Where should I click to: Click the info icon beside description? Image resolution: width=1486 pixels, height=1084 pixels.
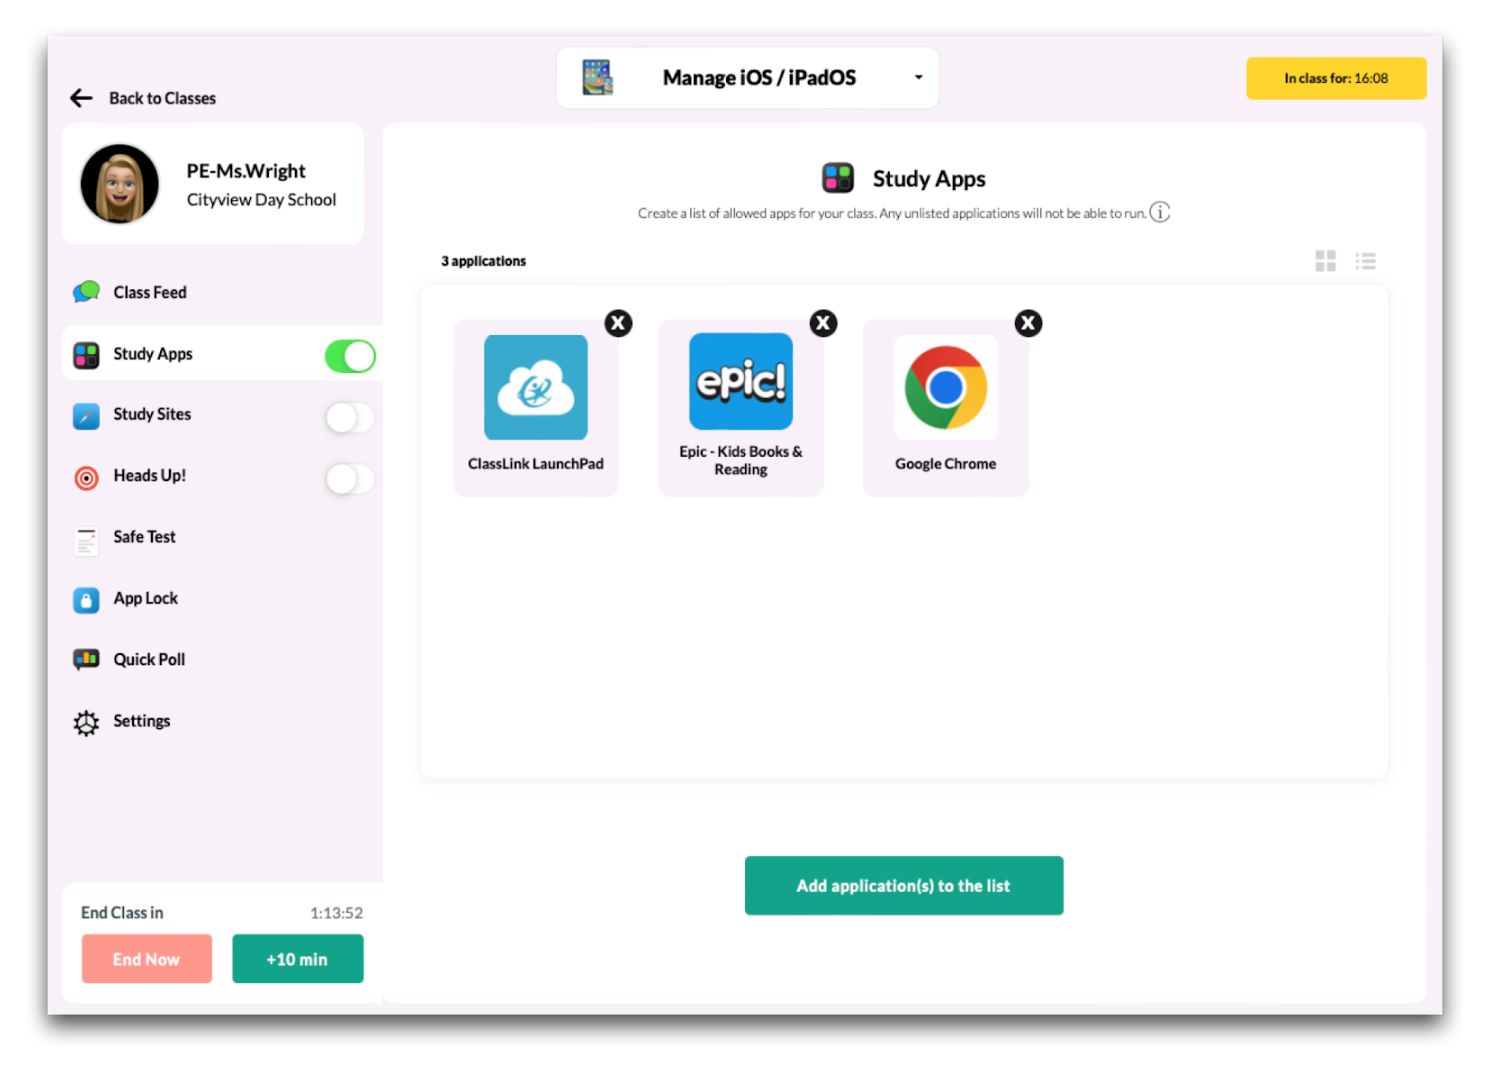click(1159, 212)
